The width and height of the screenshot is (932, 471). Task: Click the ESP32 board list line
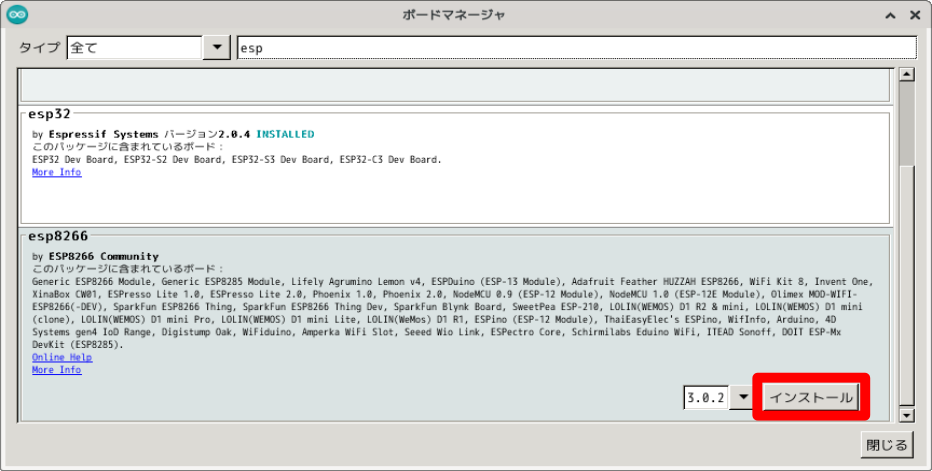237,159
